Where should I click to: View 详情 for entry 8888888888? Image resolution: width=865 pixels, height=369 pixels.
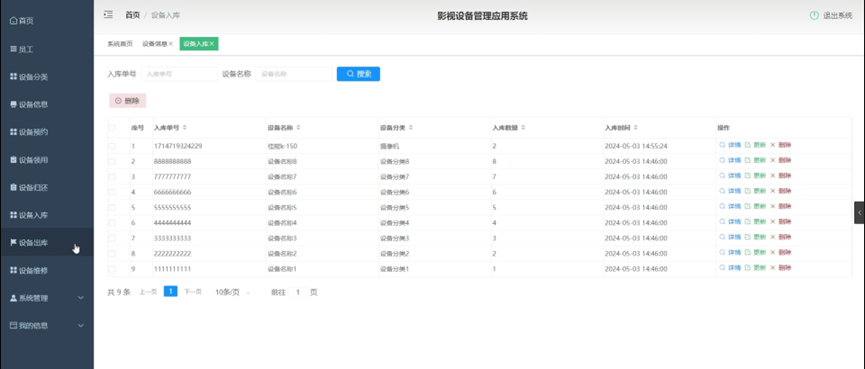click(x=730, y=161)
